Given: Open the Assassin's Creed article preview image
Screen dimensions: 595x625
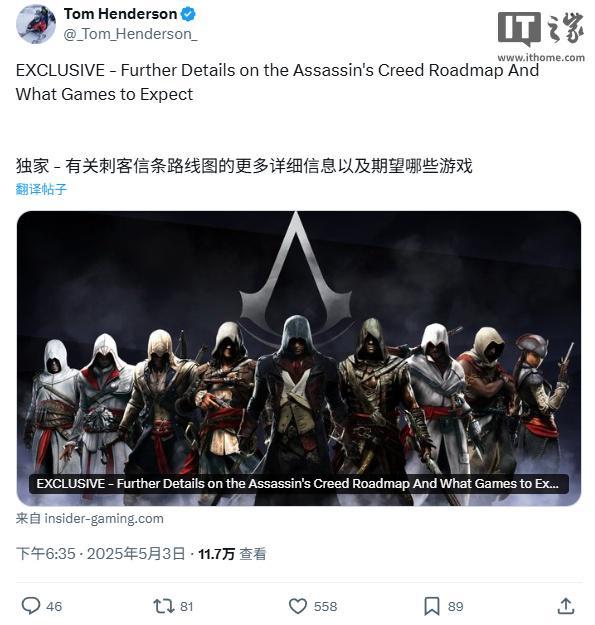Looking at the screenshot, I should [298, 358].
